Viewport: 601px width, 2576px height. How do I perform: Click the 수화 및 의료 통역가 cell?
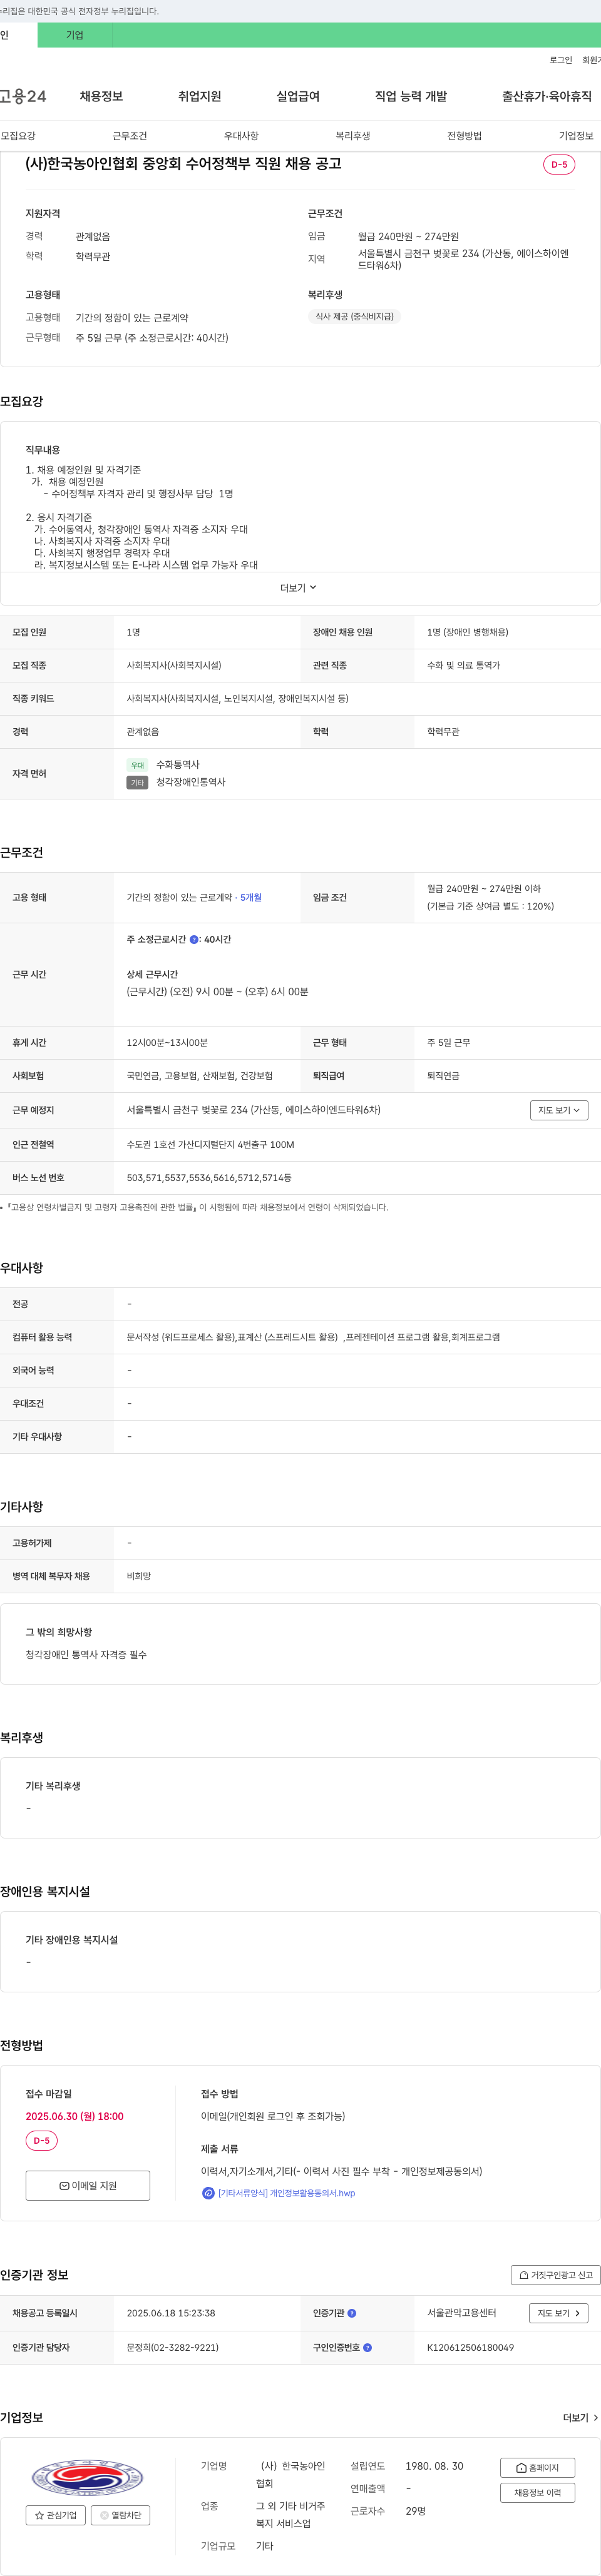(x=463, y=665)
